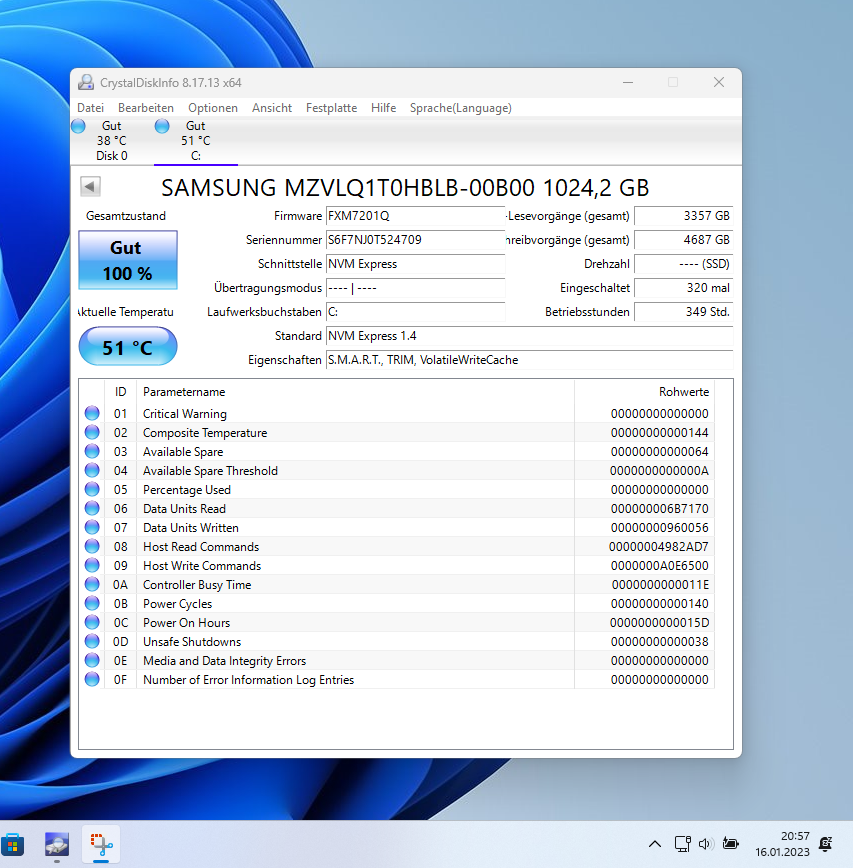The height and width of the screenshot is (868, 853).
Task: Click status orb for Error Information Log Entries
Action: [92, 679]
